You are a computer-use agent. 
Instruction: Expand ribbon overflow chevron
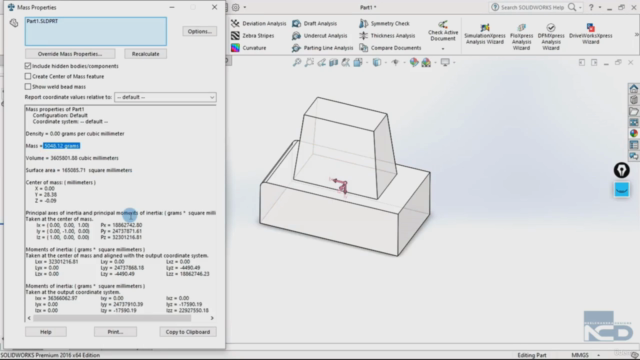pyautogui.click(x=636, y=35)
